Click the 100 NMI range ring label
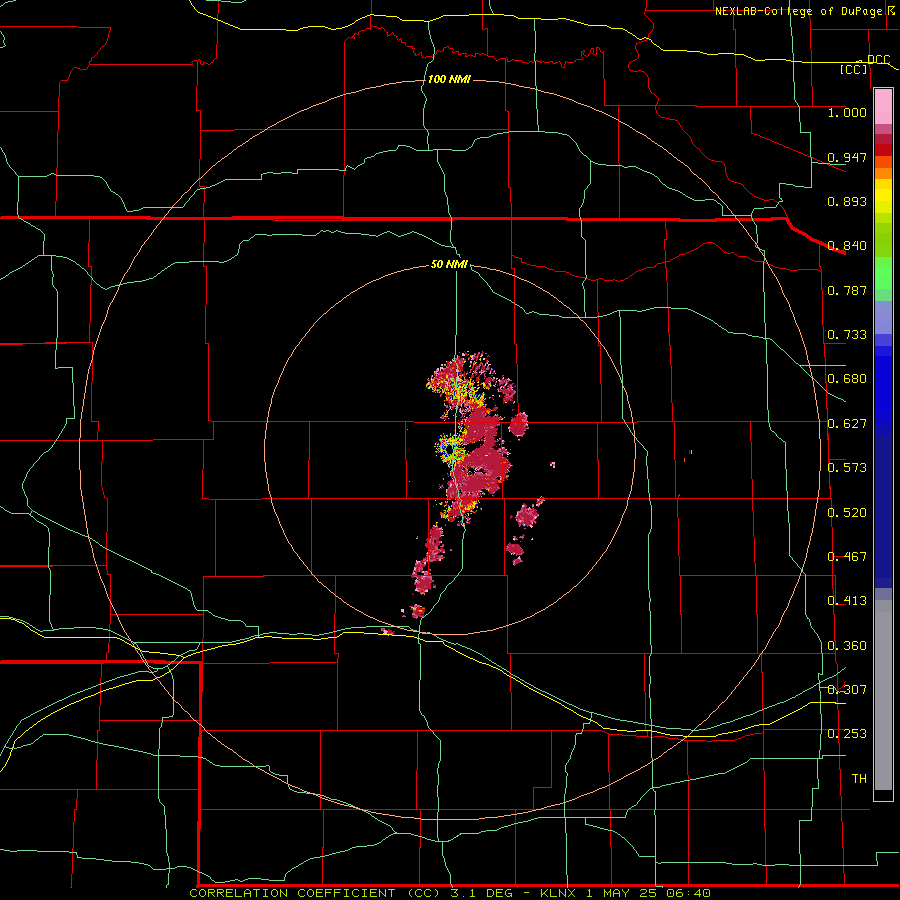This screenshot has height=900, width=900. point(449,79)
